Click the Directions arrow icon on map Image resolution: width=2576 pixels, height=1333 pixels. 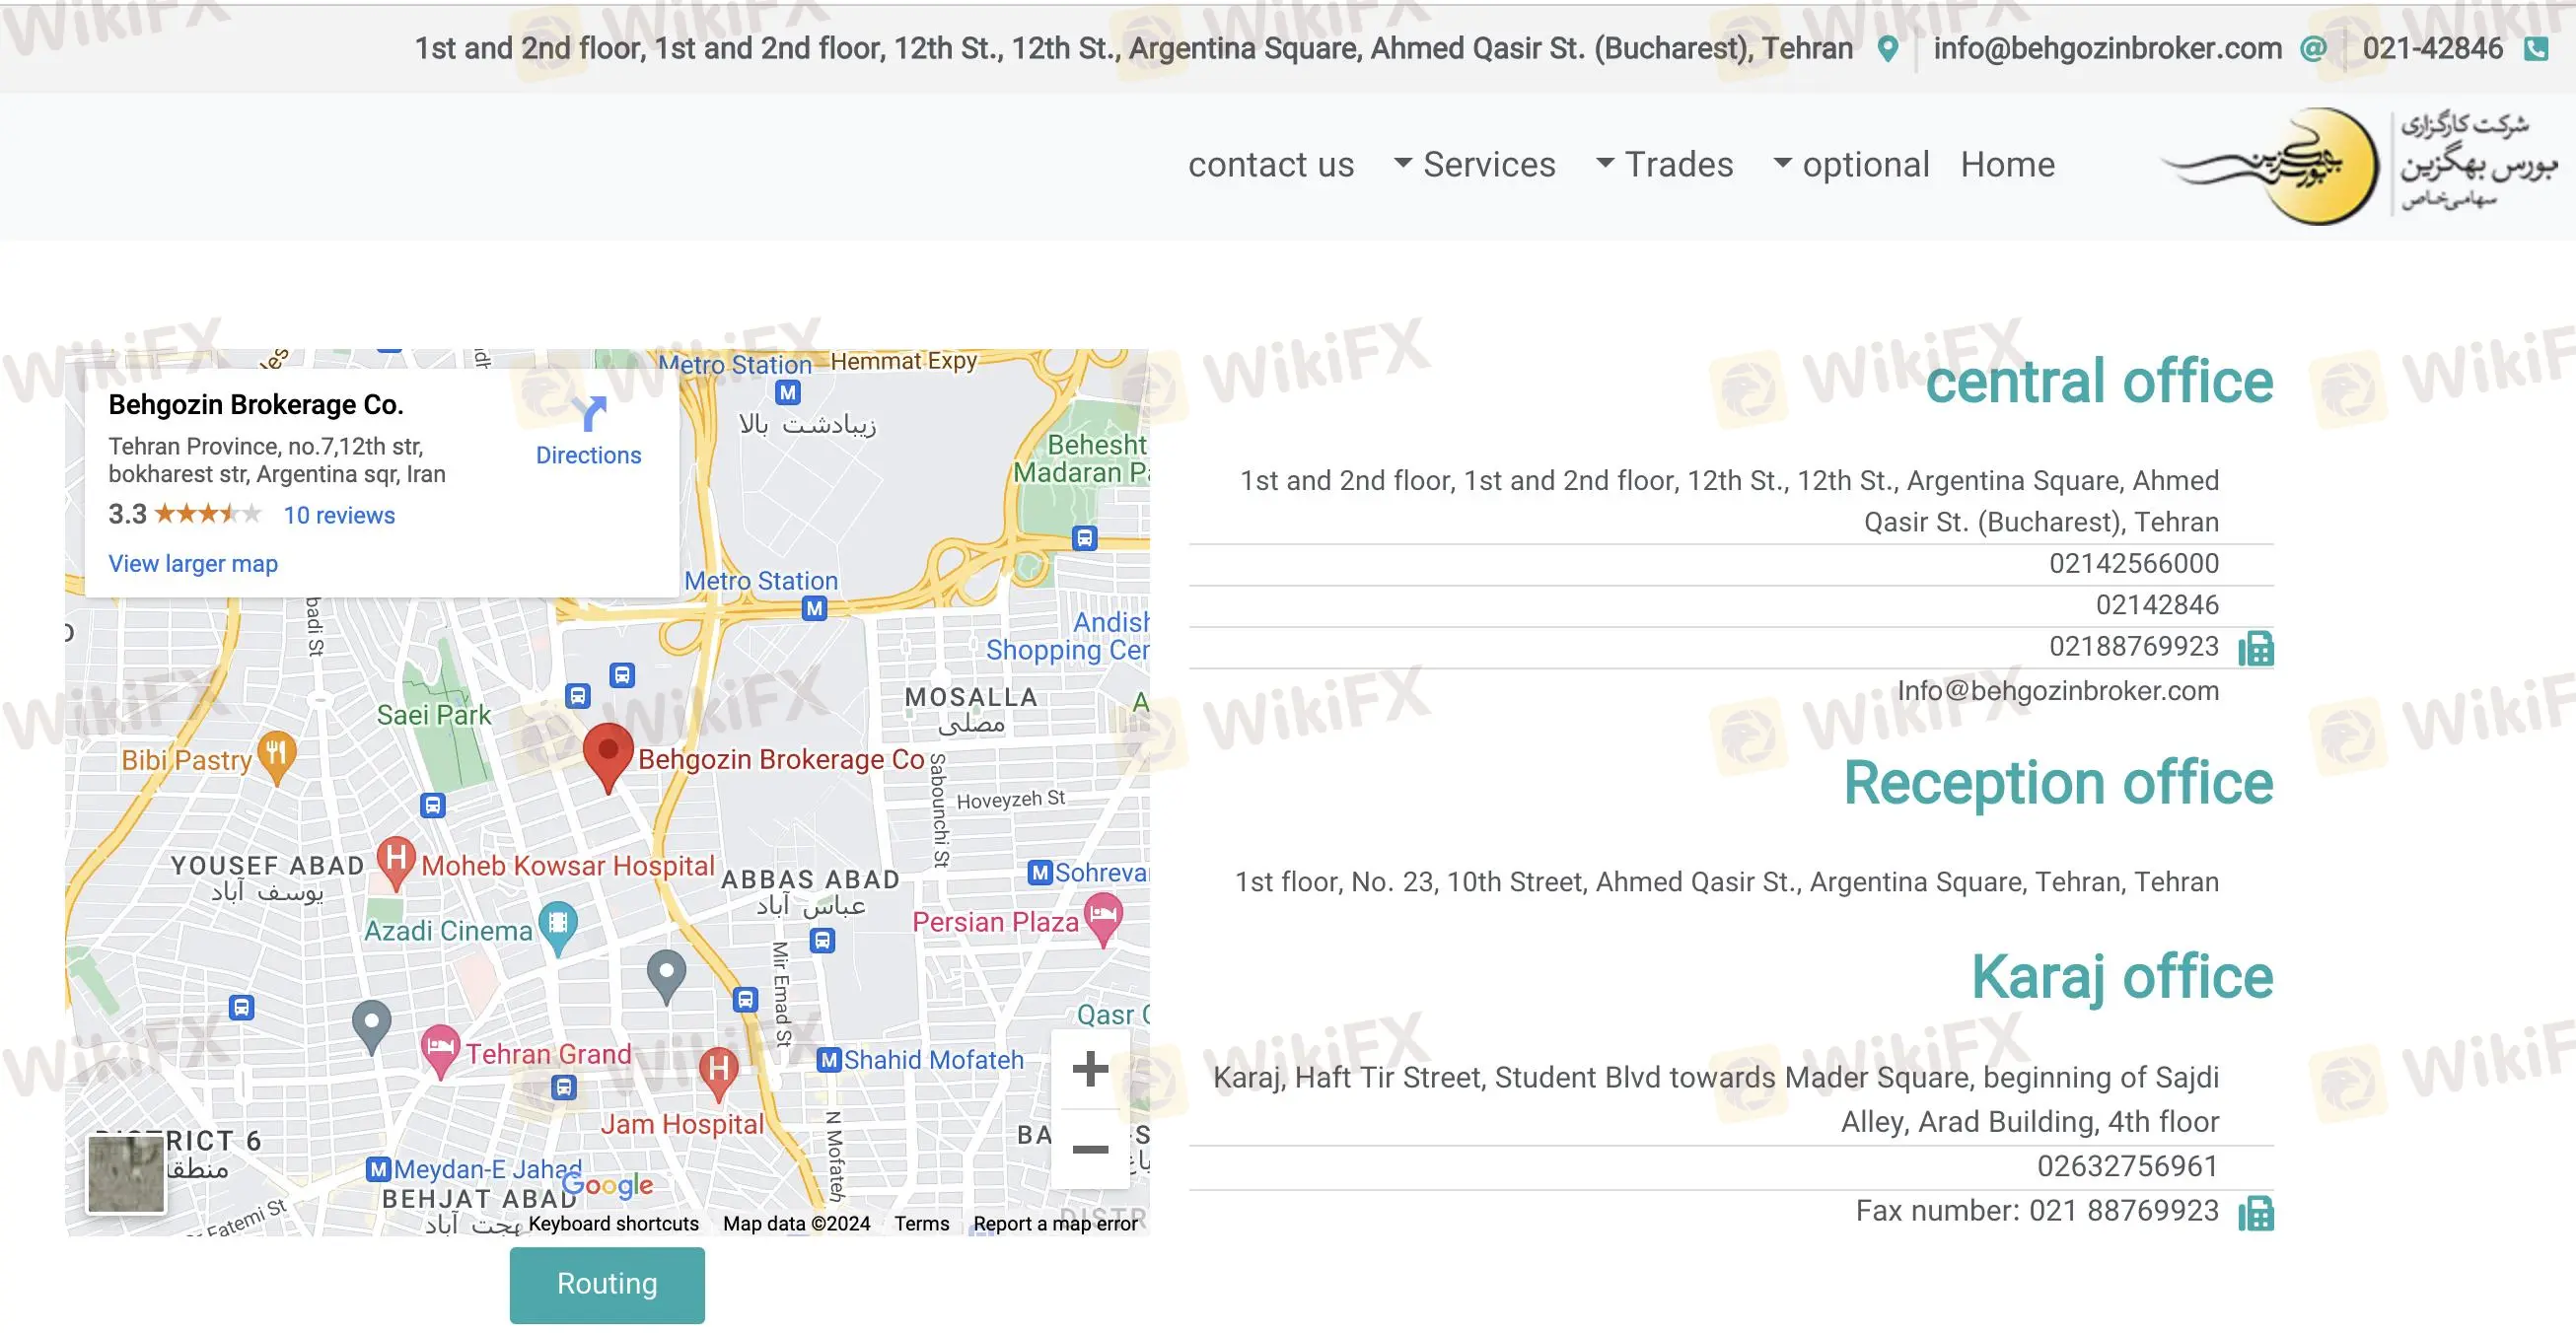pyautogui.click(x=589, y=414)
